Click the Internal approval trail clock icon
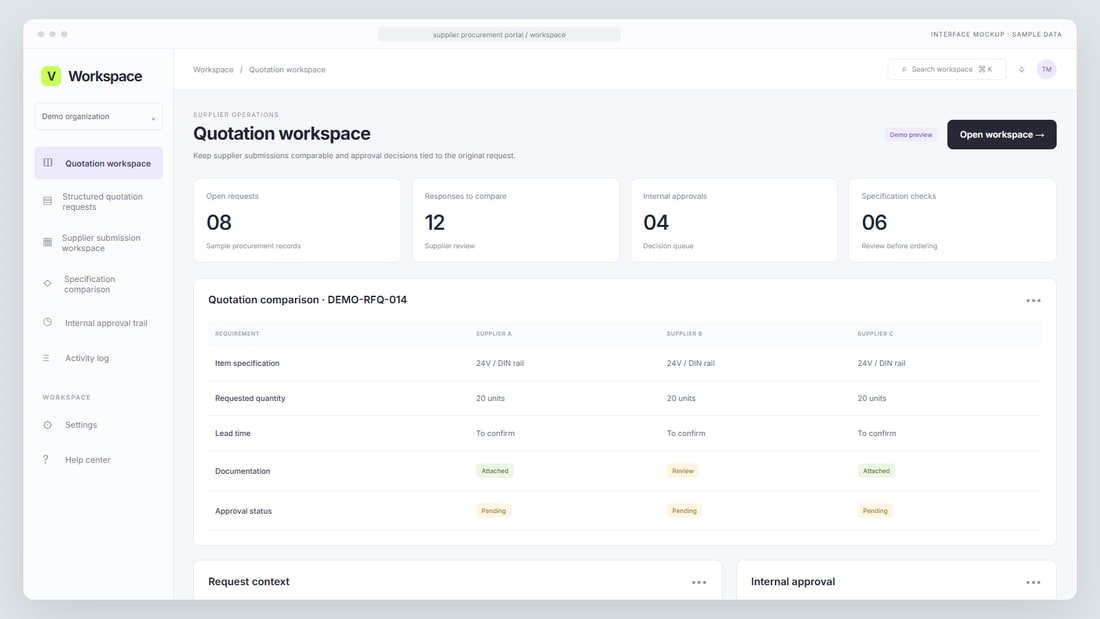 coord(48,322)
